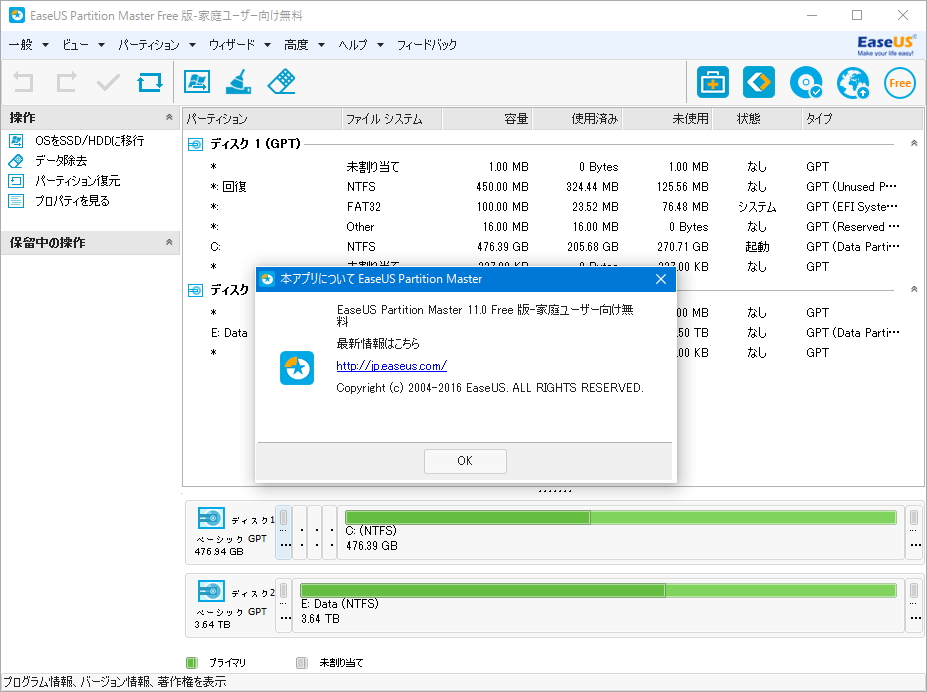Click the bootable disc check icon
The height and width of the screenshot is (692, 927).
click(x=806, y=83)
